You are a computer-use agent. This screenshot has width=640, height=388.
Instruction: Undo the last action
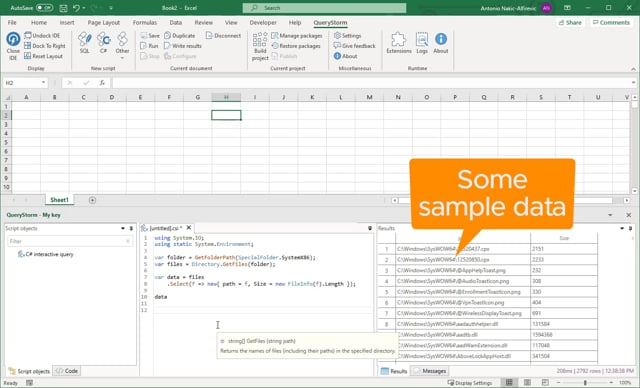[76, 8]
